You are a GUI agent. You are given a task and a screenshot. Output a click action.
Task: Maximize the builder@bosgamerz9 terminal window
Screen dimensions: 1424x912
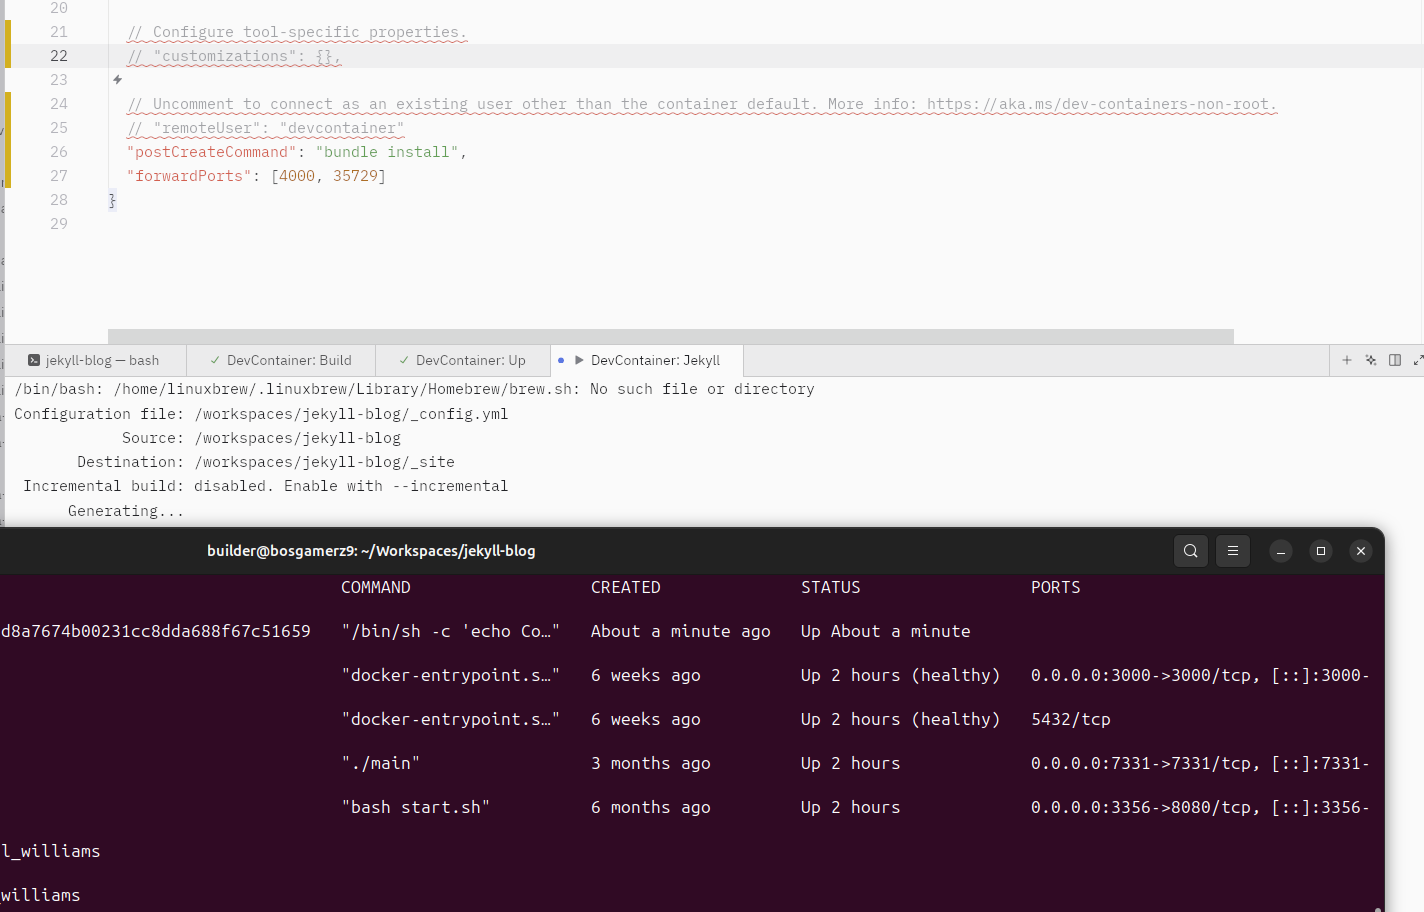click(1321, 551)
